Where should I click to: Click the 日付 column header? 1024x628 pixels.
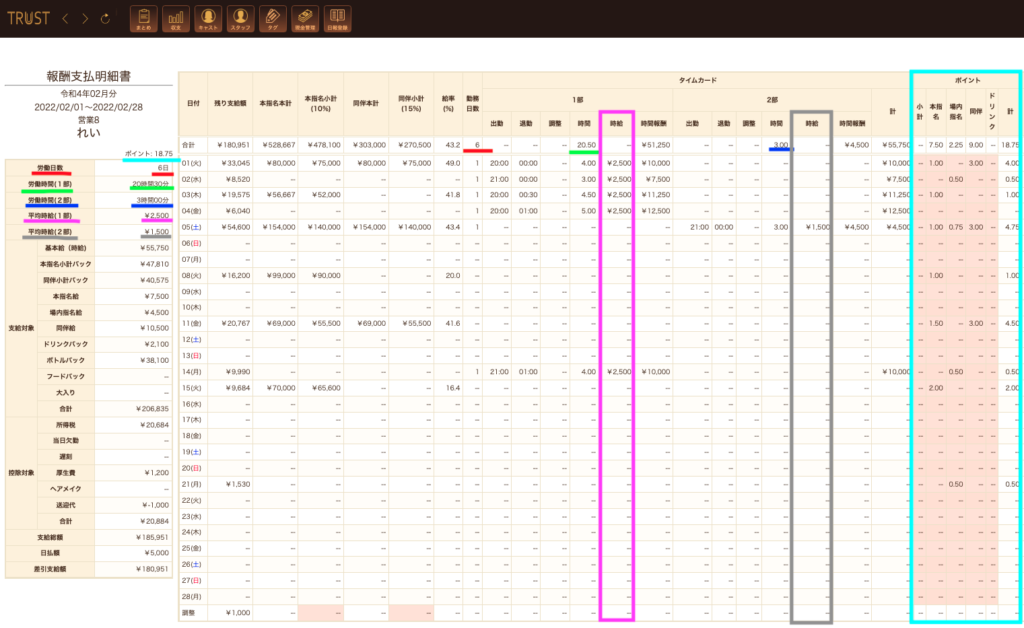click(x=193, y=104)
